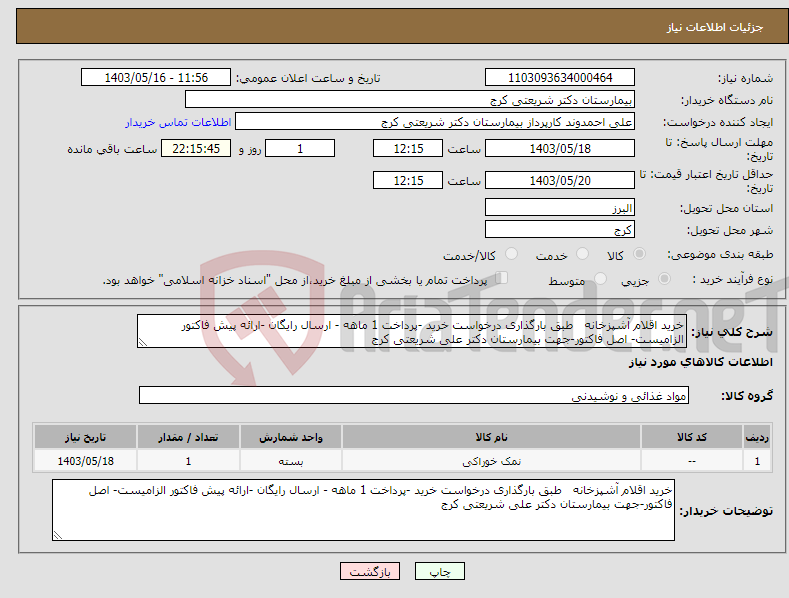Select the کالا radio button

point(639,254)
